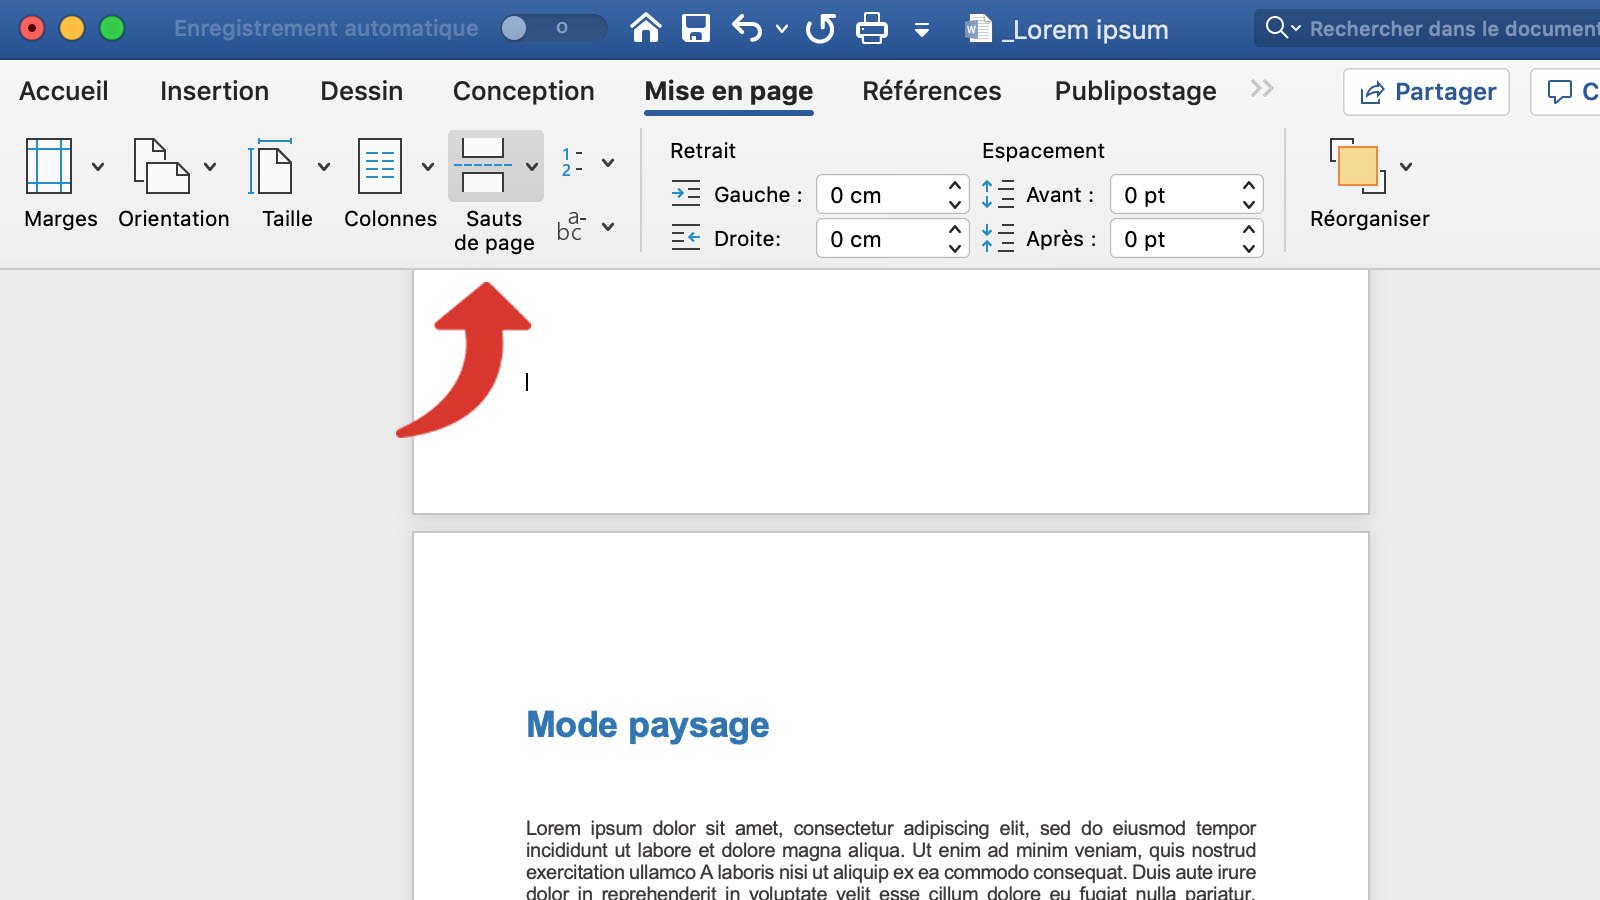Open the Marges margins menu icon

(49, 166)
